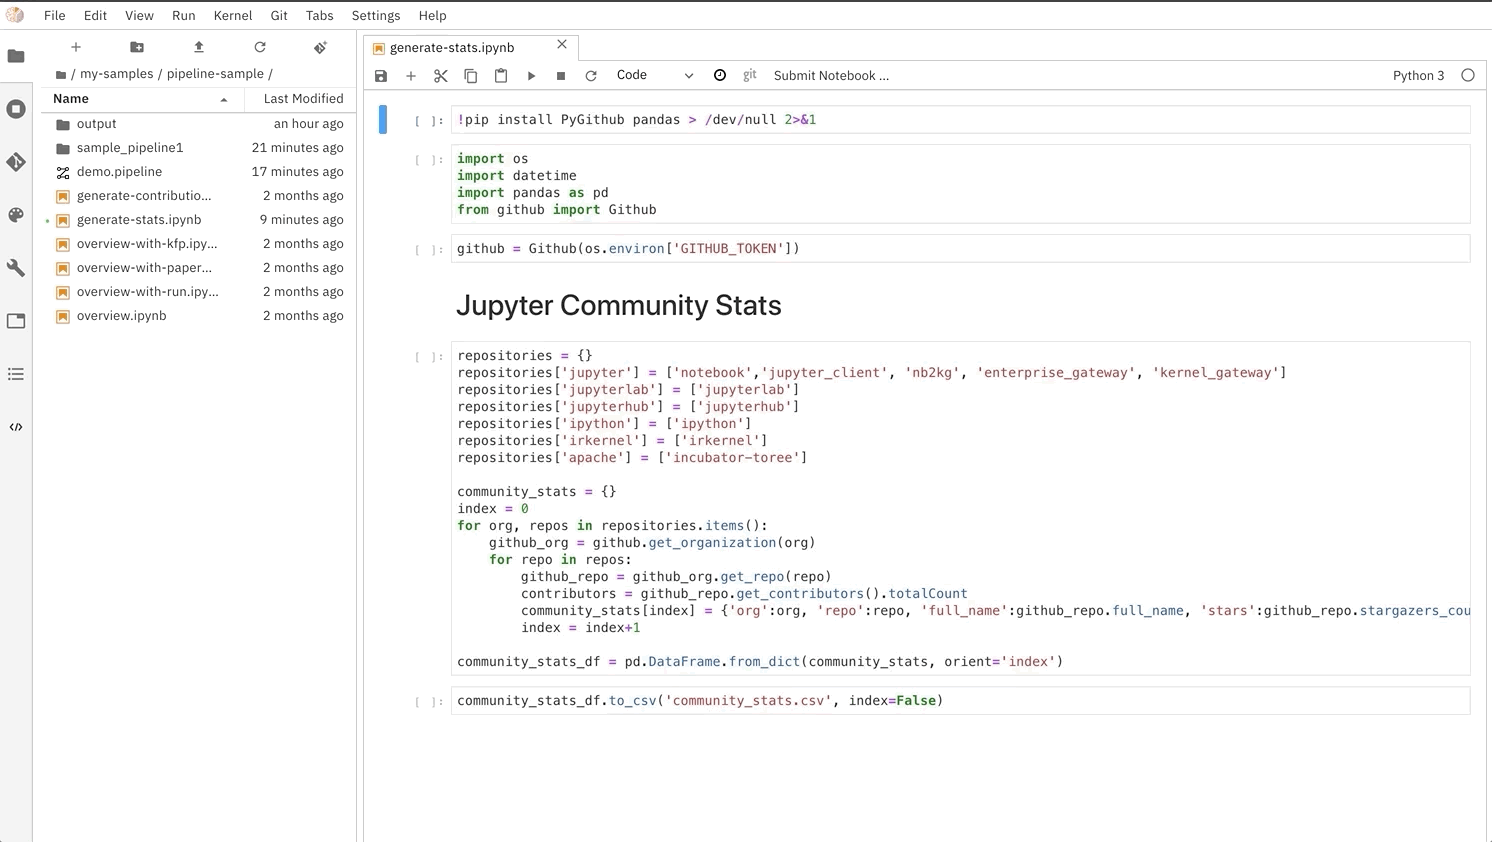Copy the selected cell

tap(471, 76)
